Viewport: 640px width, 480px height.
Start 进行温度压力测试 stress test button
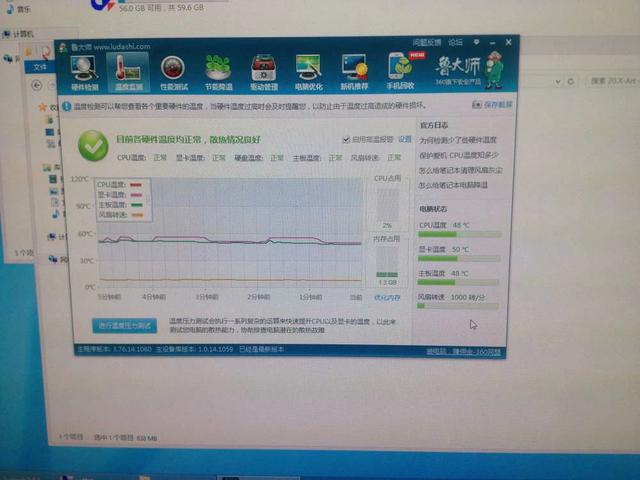point(126,326)
